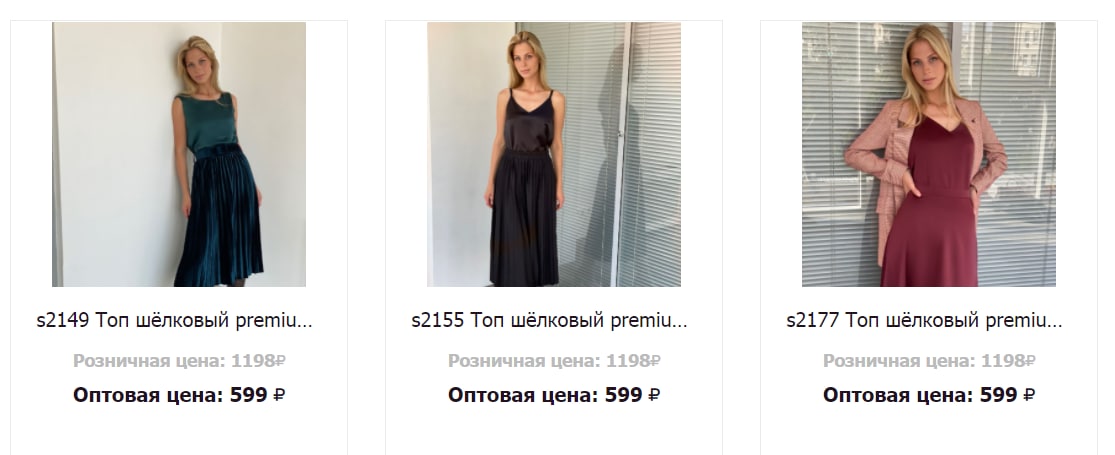Image resolution: width=1115 pixels, height=455 pixels.
Task: Select the s2177 retail price 1198 text
Action: [929, 361]
